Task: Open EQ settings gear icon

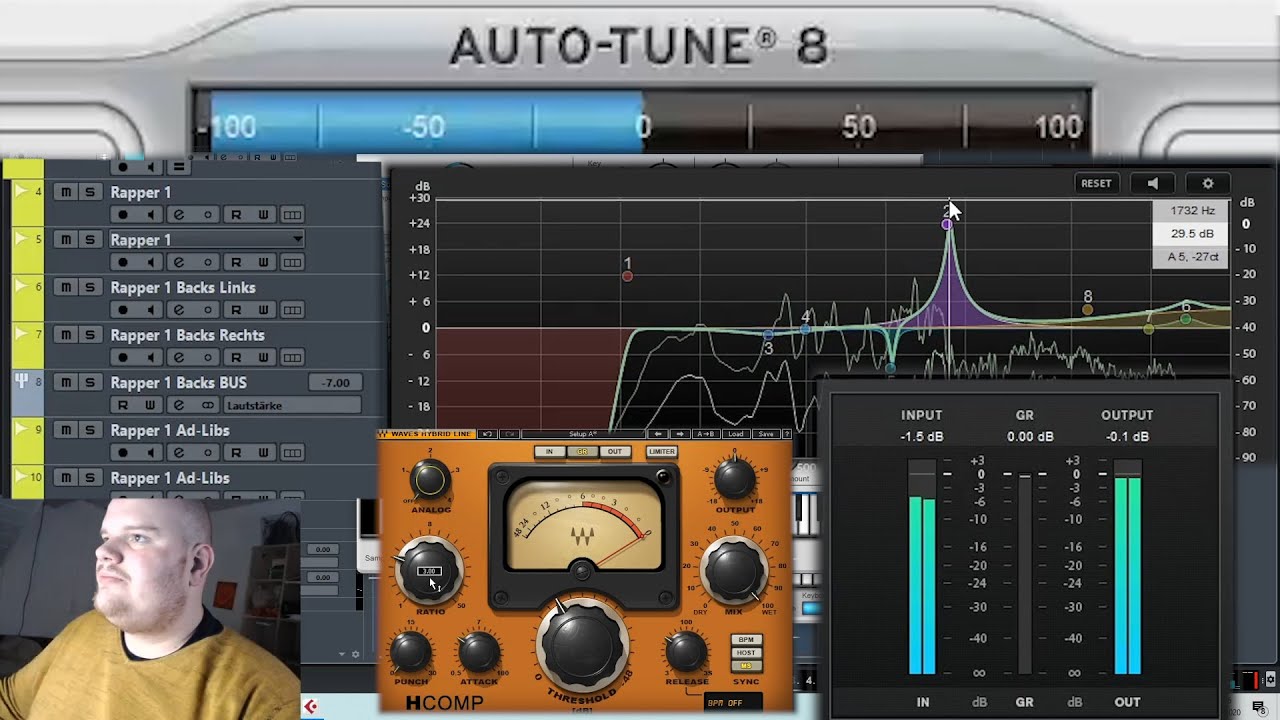Action: click(1208, 184)
